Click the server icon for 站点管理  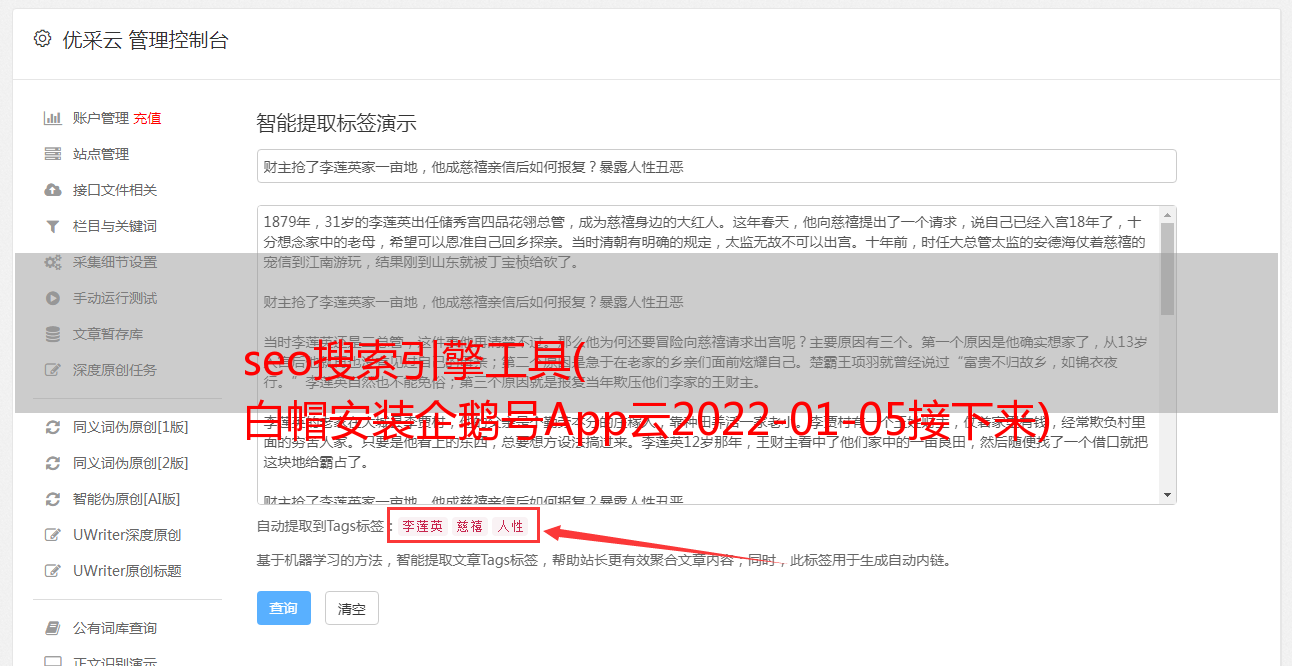(53, 154)
